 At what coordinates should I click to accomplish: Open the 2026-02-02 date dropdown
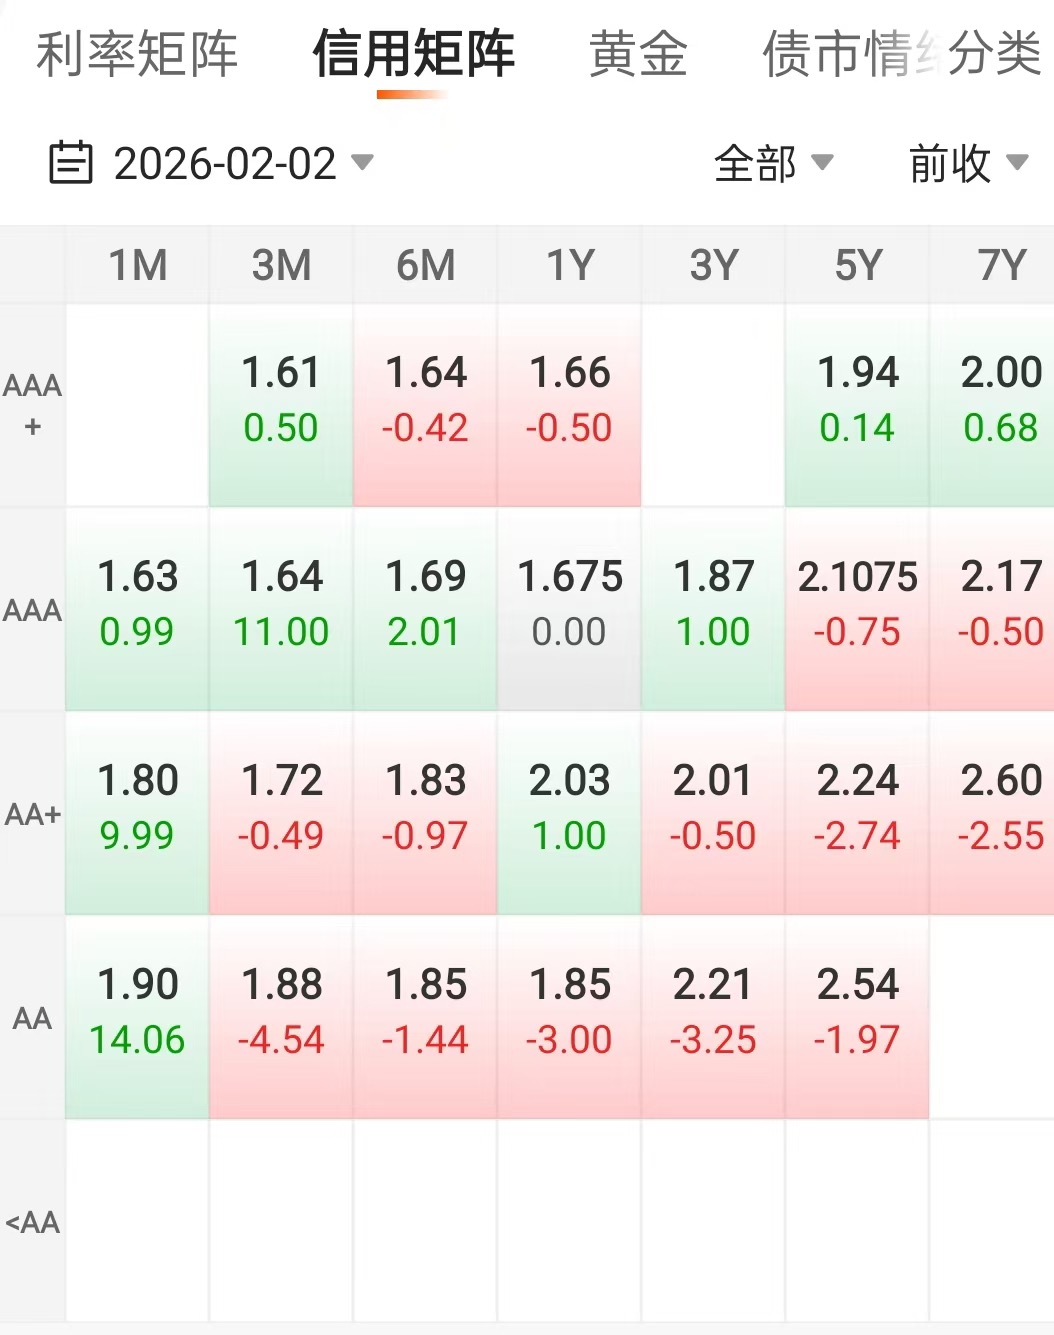(243, 163)
